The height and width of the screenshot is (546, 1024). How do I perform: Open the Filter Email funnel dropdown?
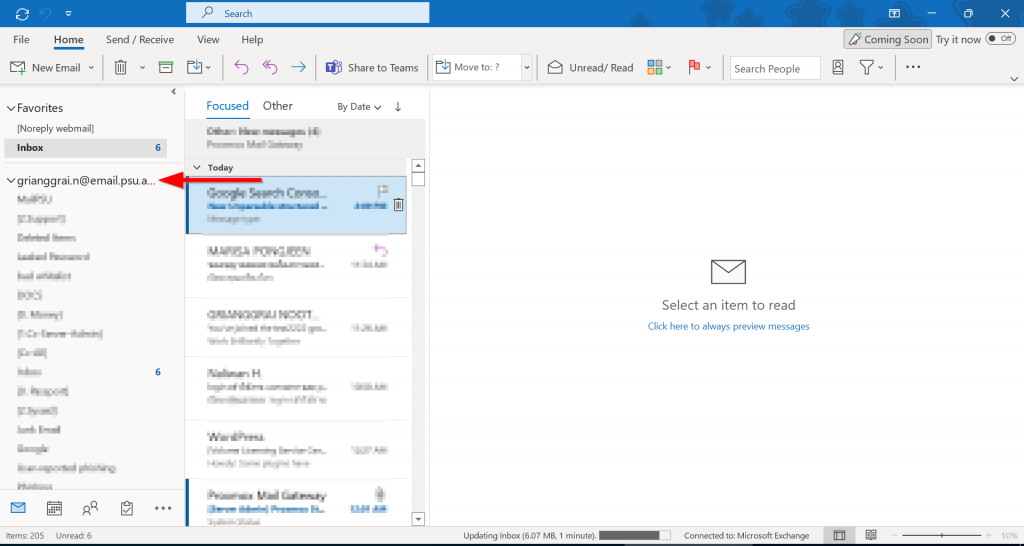[871, 67]
